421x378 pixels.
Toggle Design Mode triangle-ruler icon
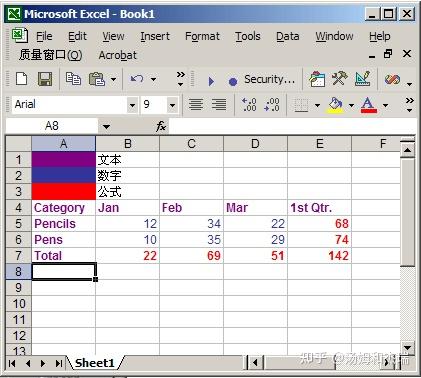(x=363, y=79)
